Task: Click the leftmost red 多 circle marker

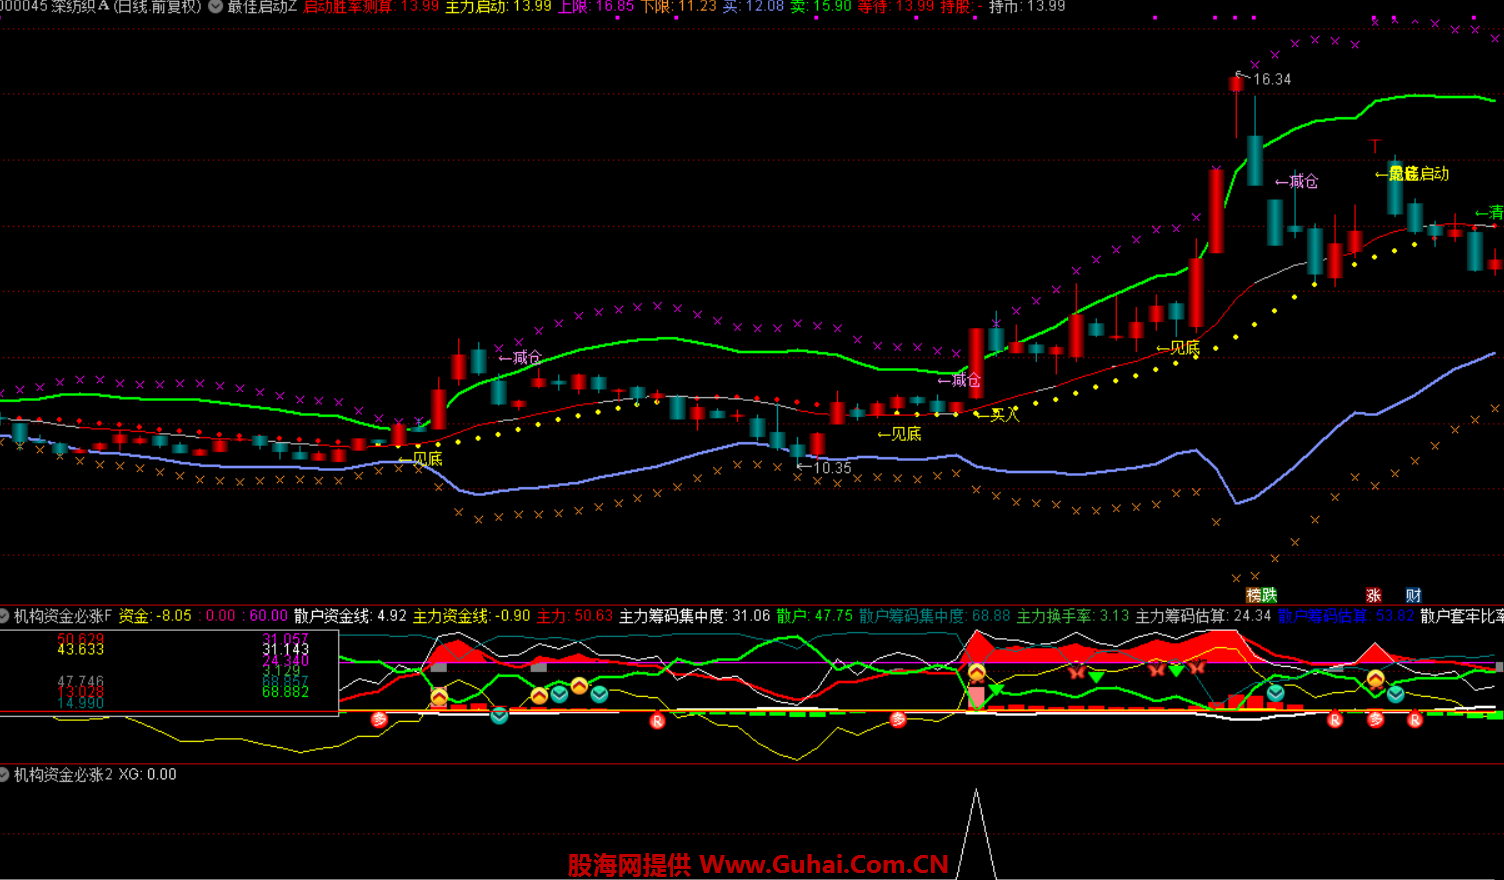Action: click(379, 719)
